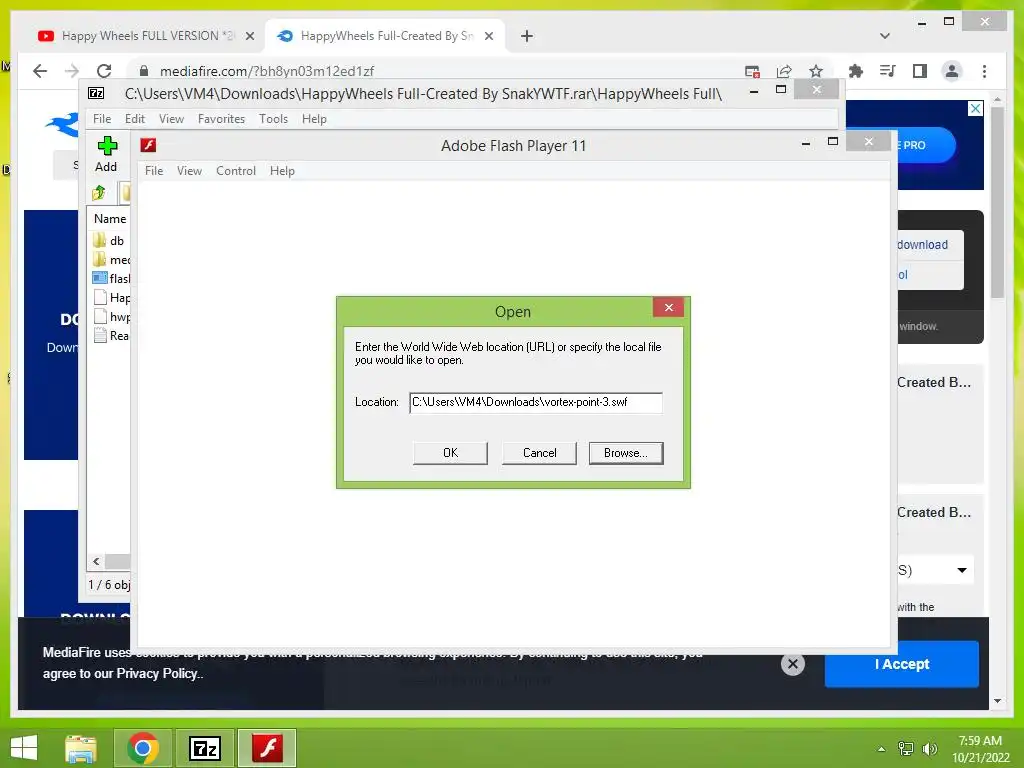Open Chrome extensions puzzle icon
The image size is (1024, 768).
(856, 71)
